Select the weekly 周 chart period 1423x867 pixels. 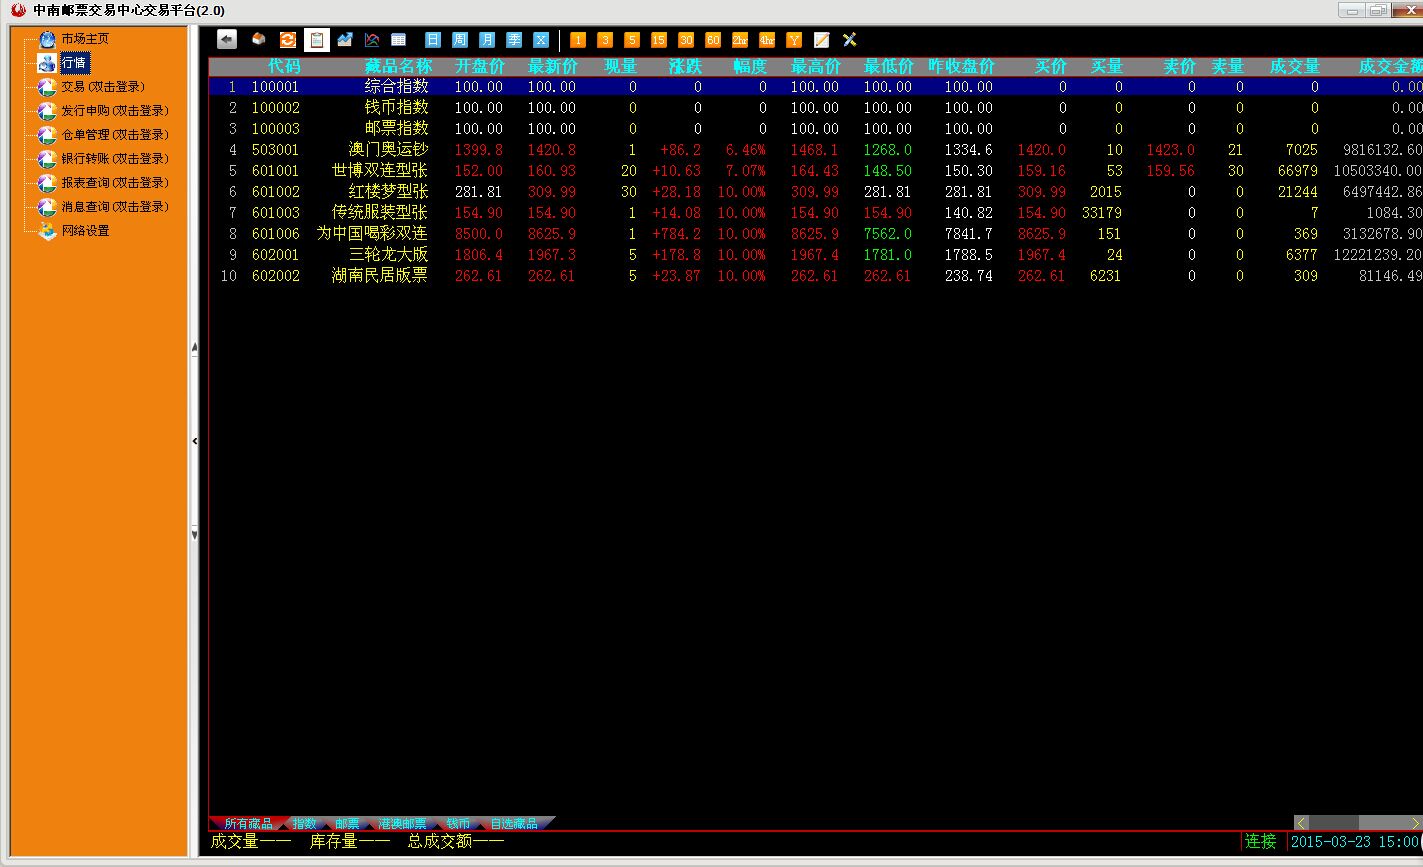click(x=460, y=40)
